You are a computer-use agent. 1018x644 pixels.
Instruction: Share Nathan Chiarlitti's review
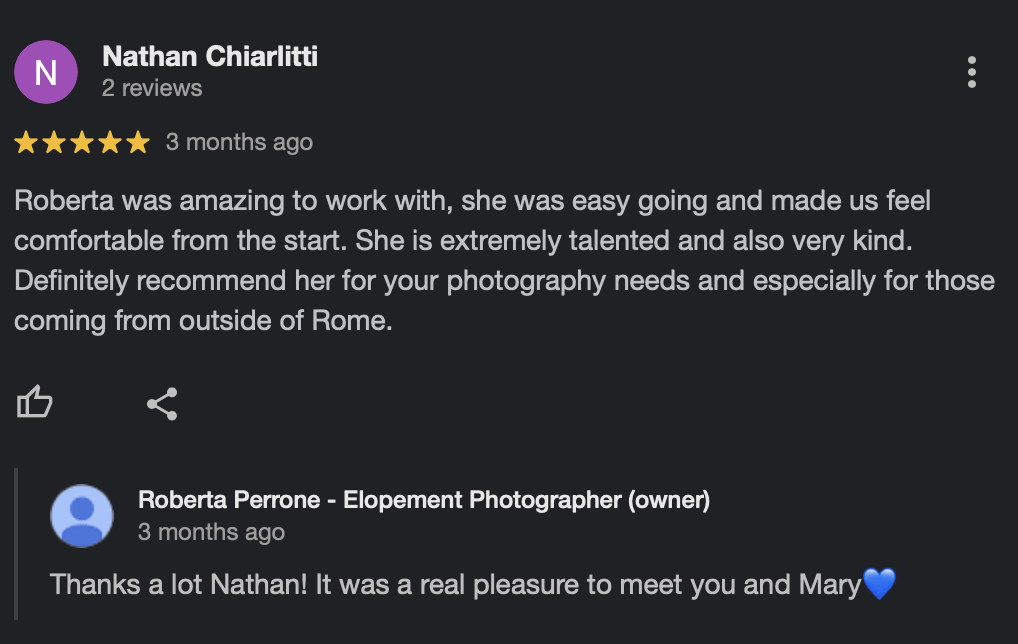[x=162, y=404]
